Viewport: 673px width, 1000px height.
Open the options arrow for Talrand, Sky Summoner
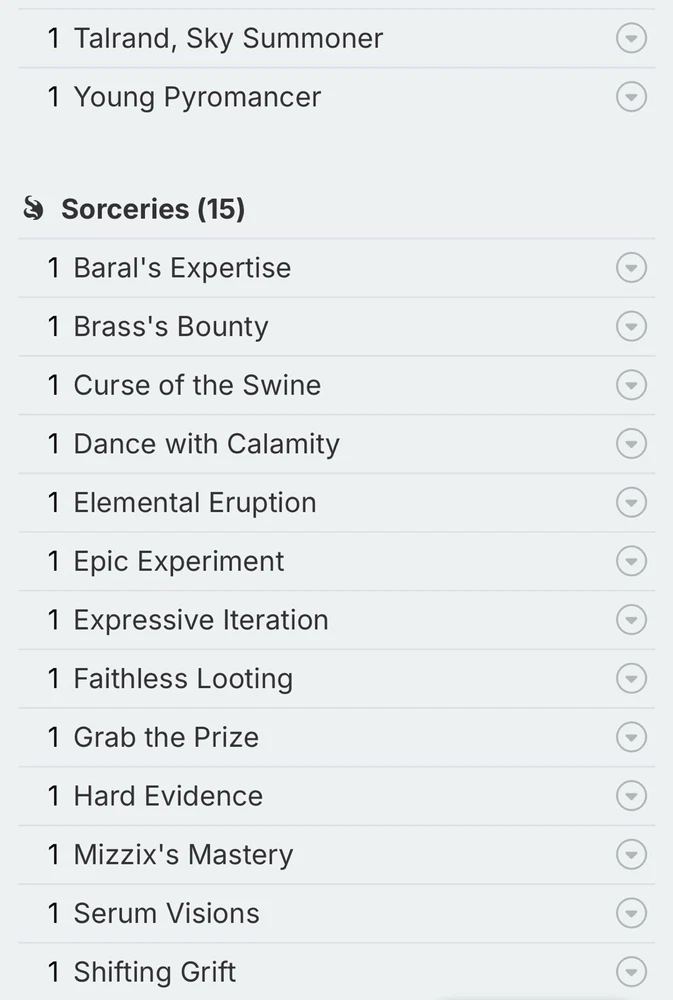pos(631,39)
